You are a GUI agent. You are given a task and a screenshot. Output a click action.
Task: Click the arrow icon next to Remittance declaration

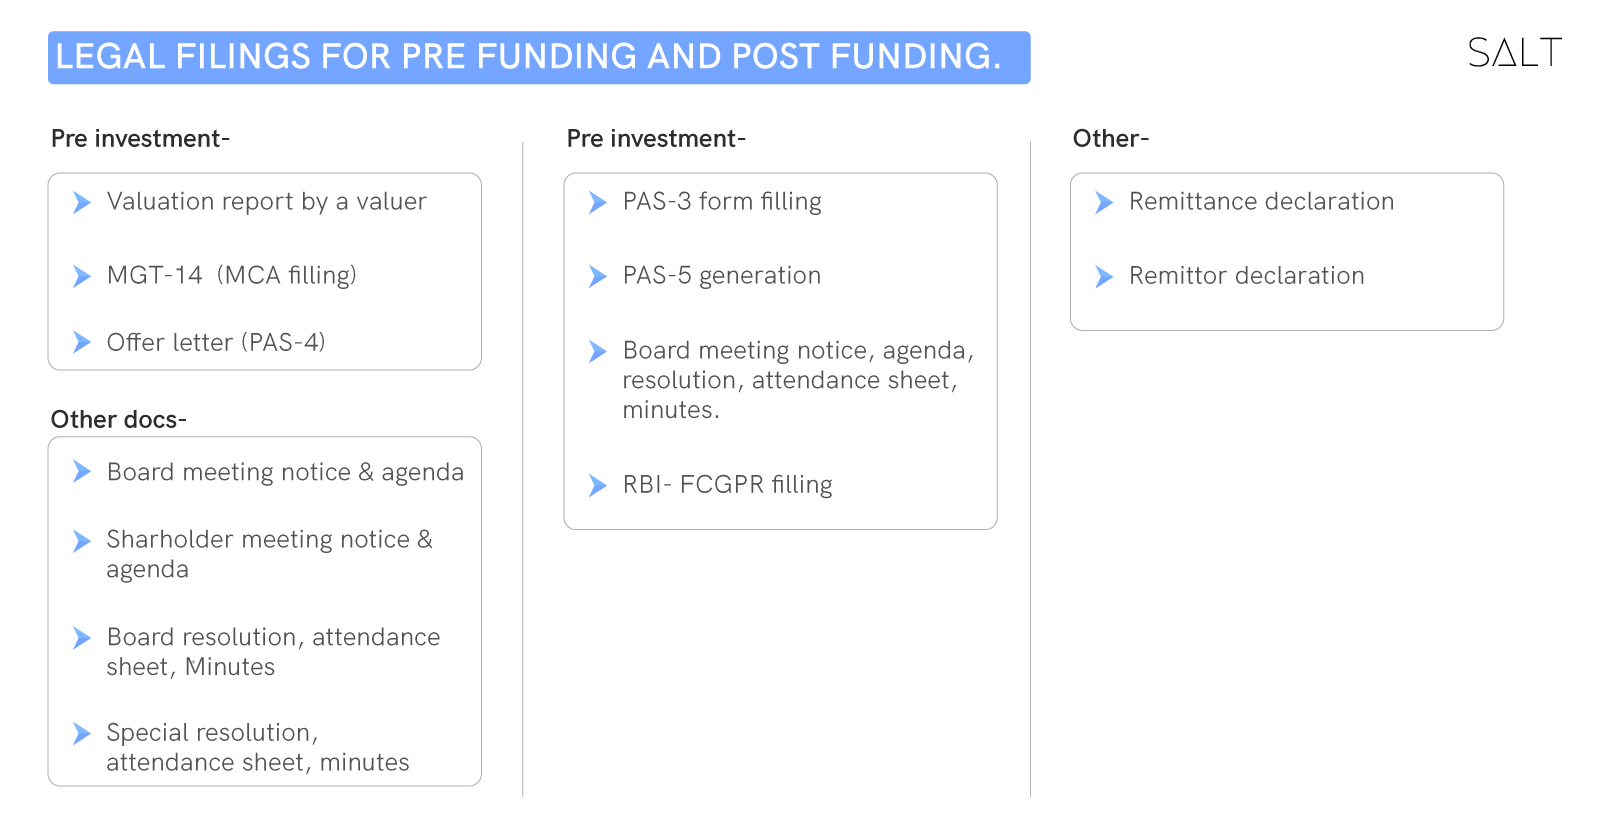pos(1104,203)
